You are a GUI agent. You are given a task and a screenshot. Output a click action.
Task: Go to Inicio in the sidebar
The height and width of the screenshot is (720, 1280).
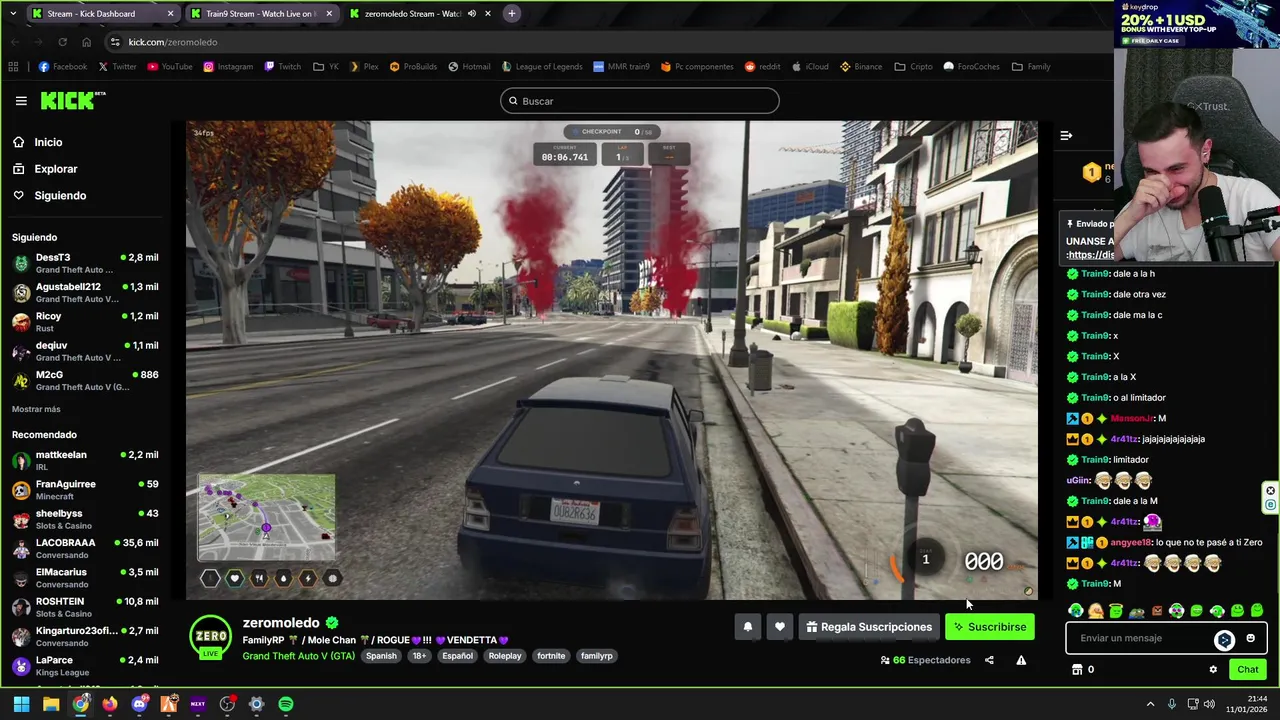pos(37,142)
